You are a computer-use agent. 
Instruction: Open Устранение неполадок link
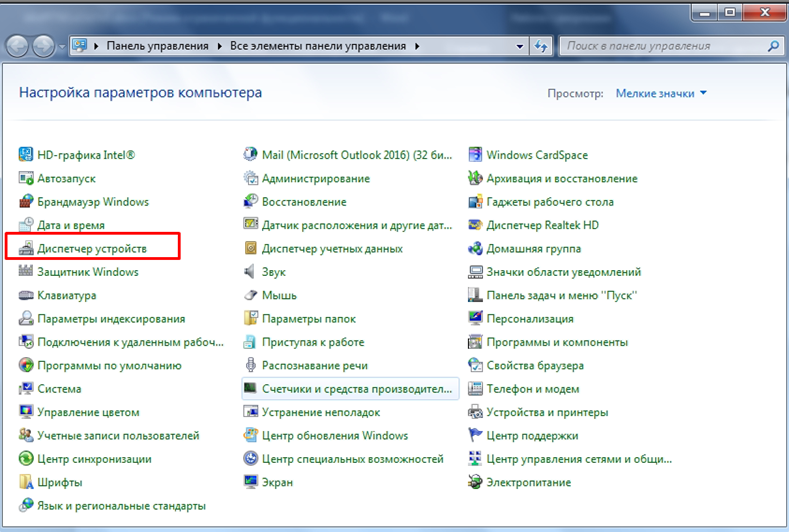pyautogui.click(x=321, y=412)
